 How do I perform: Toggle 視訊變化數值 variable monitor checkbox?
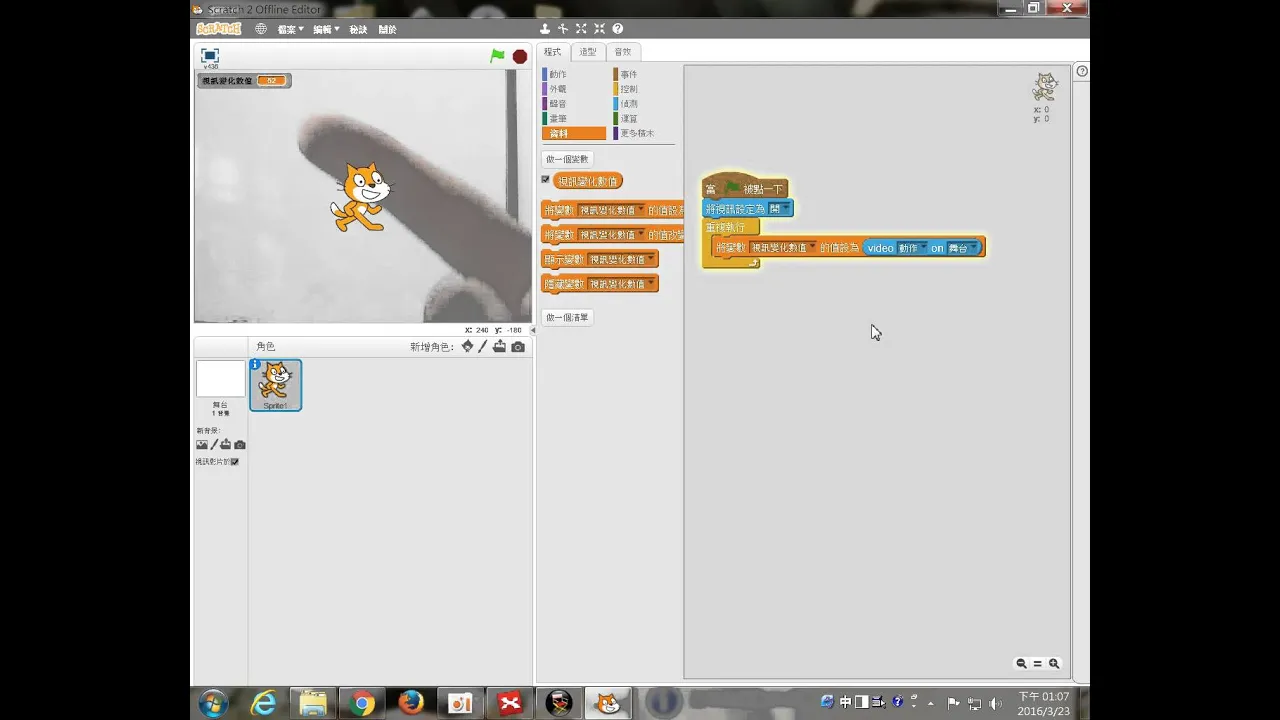coord(545,180)
